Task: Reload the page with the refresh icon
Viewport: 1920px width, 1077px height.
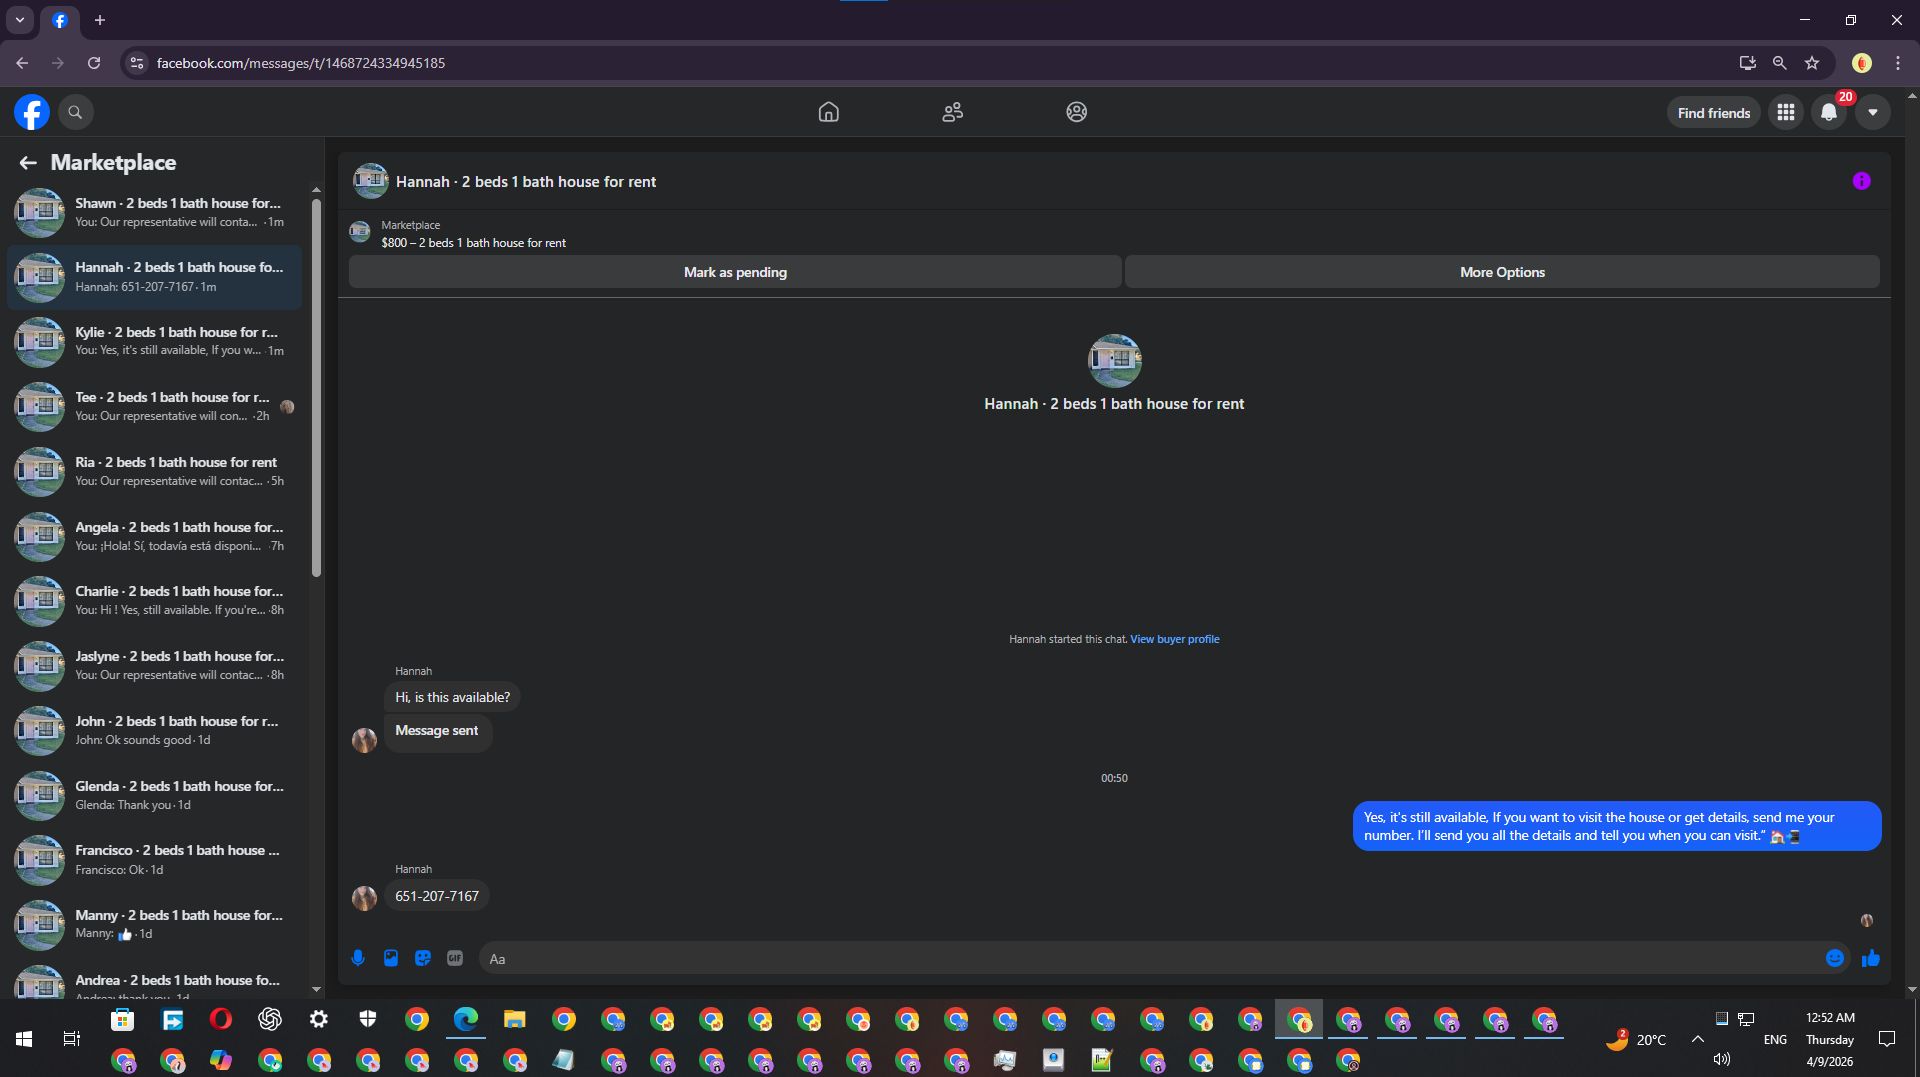Action: tap(94, 63)
